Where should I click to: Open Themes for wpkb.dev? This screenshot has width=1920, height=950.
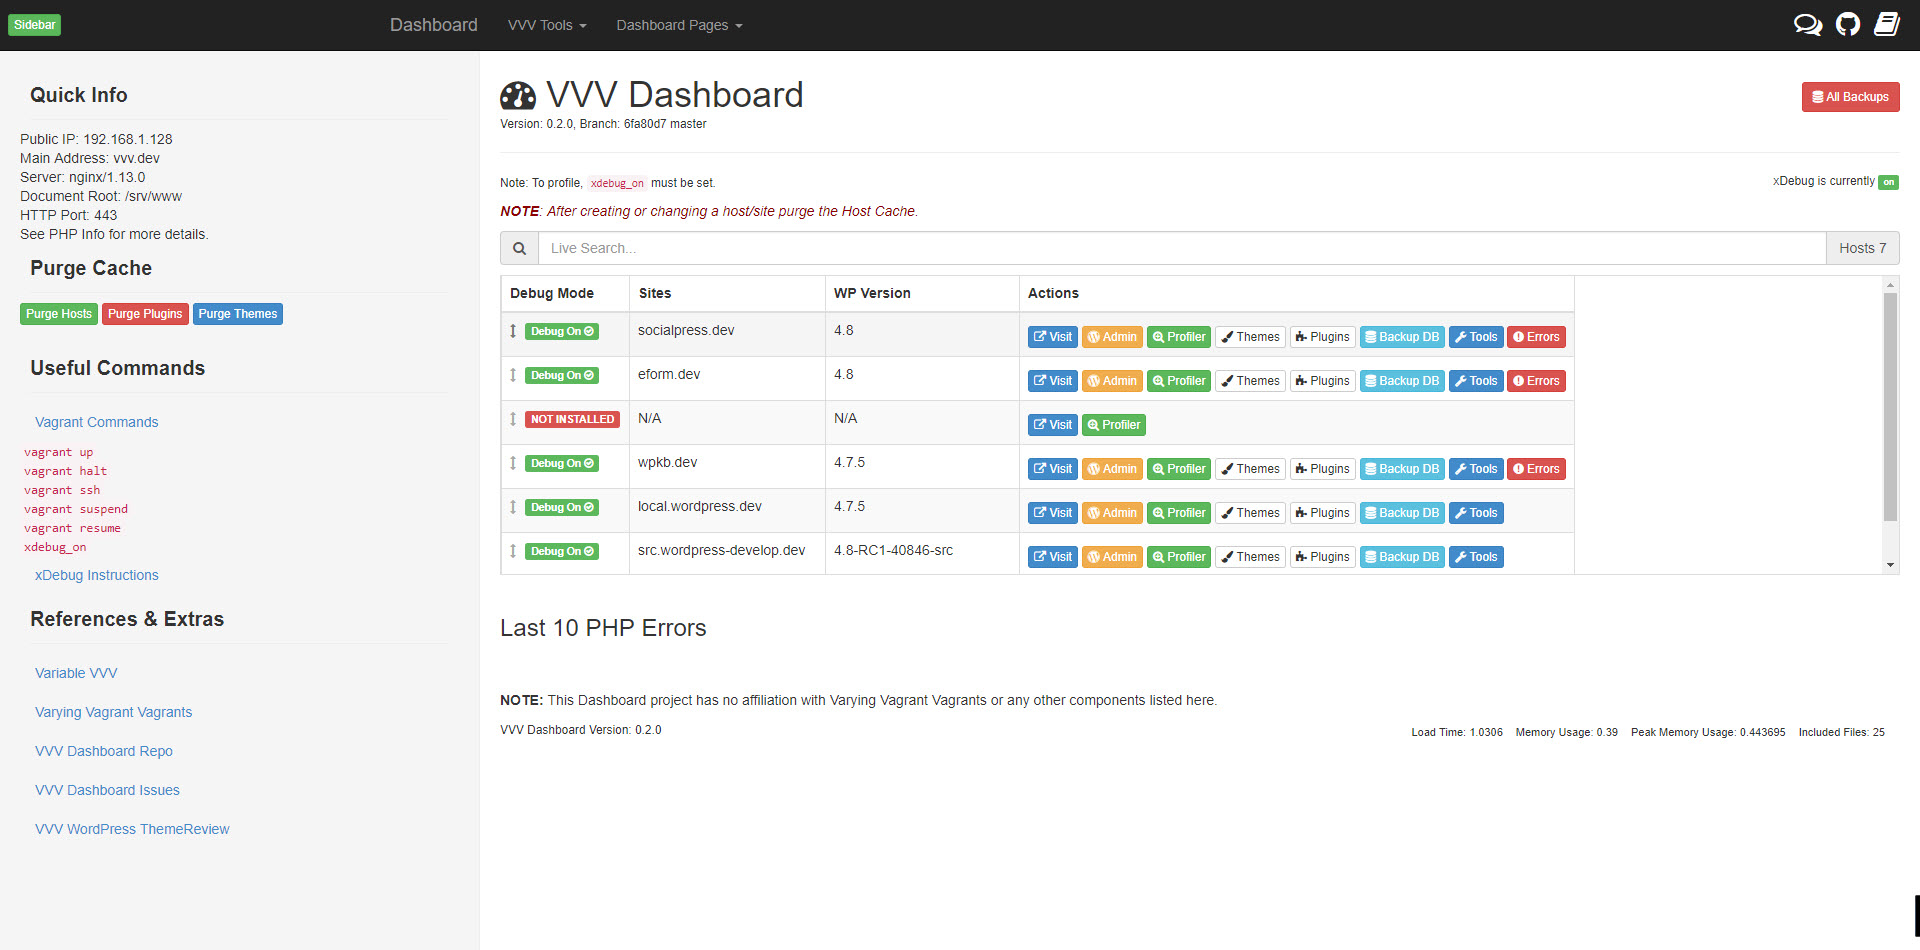pos(1250,469)
